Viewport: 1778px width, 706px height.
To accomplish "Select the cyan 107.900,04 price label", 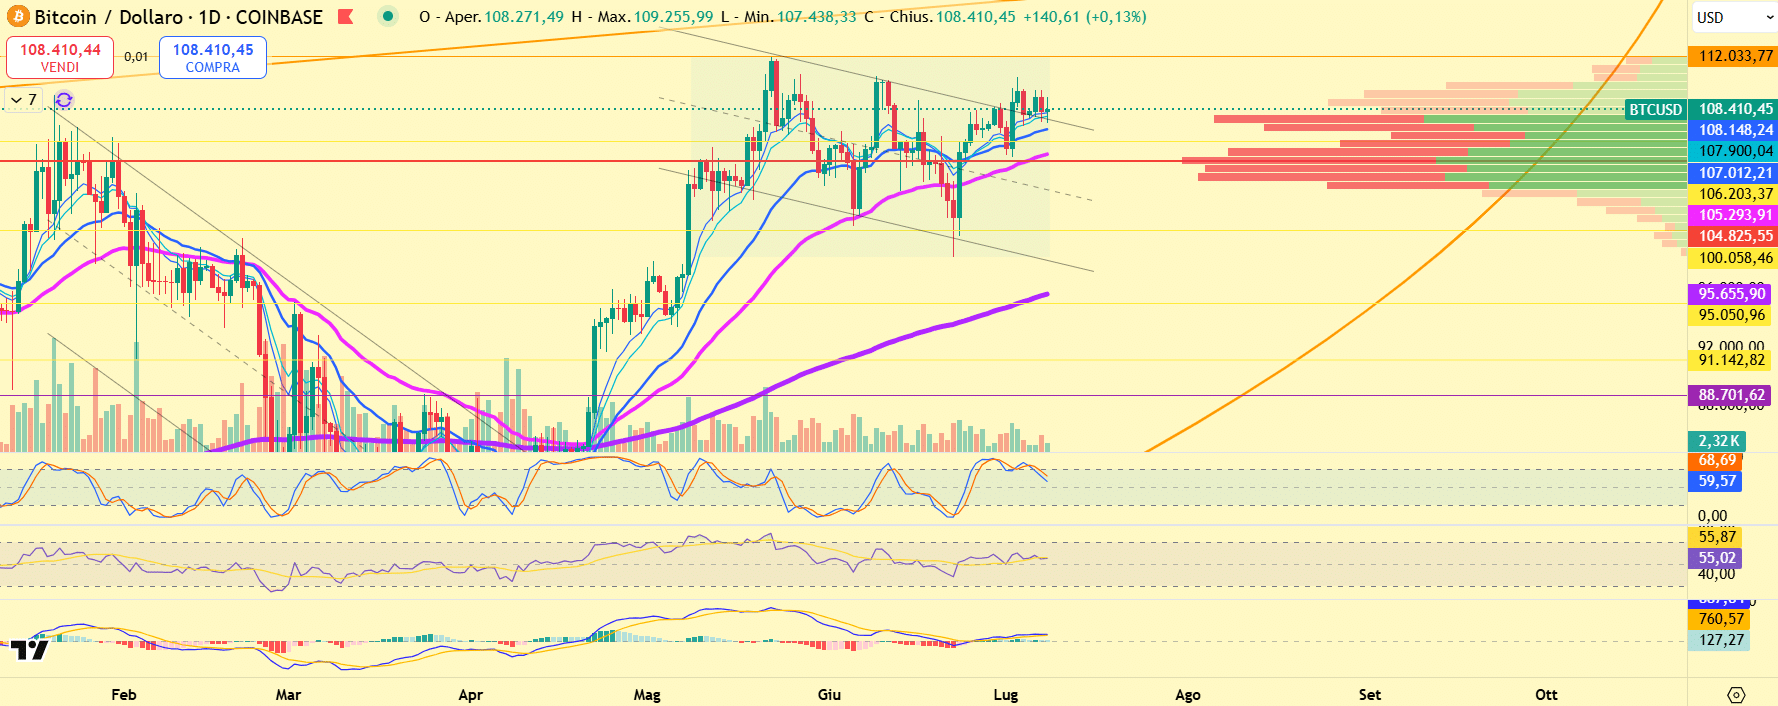I will point(1733,151).
